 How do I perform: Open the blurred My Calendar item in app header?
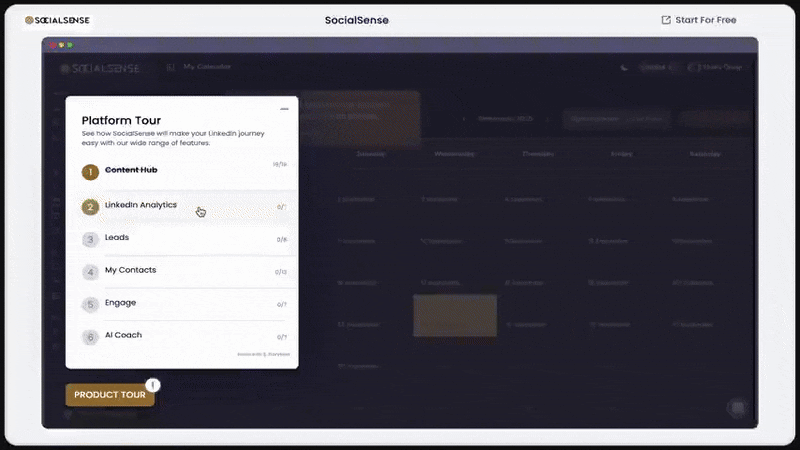199,67
